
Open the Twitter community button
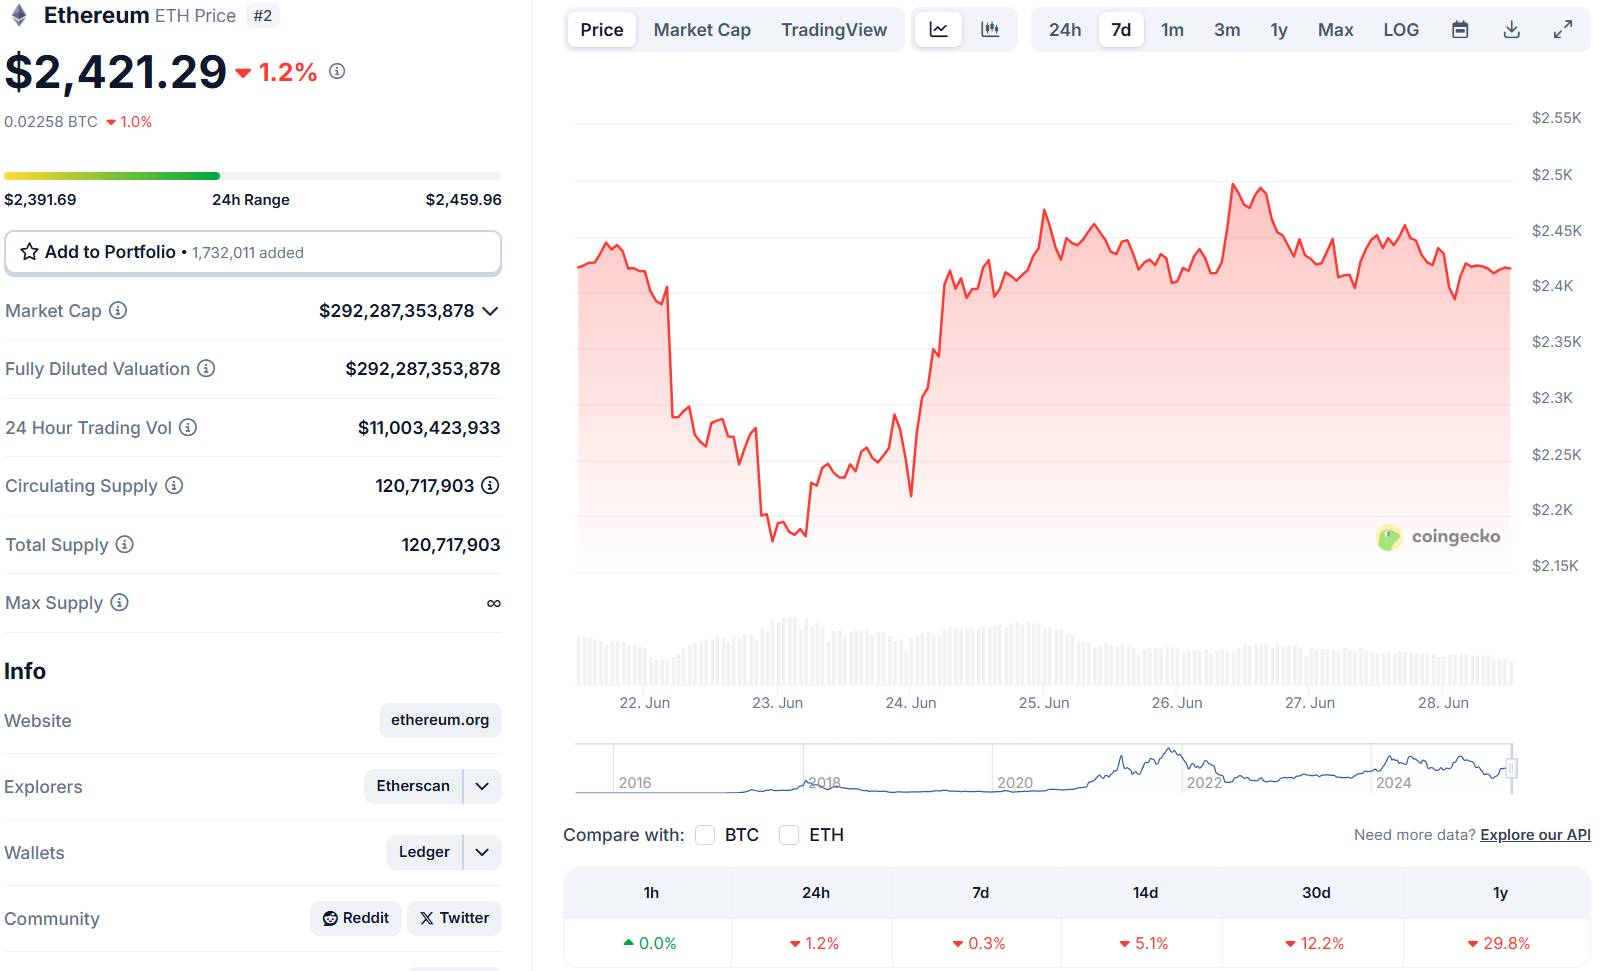(454, 918)
